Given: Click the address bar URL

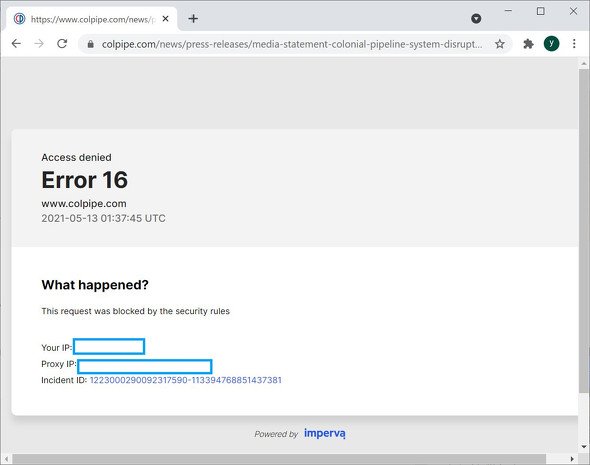Looking at the screenshot, I should click(292, 44).
